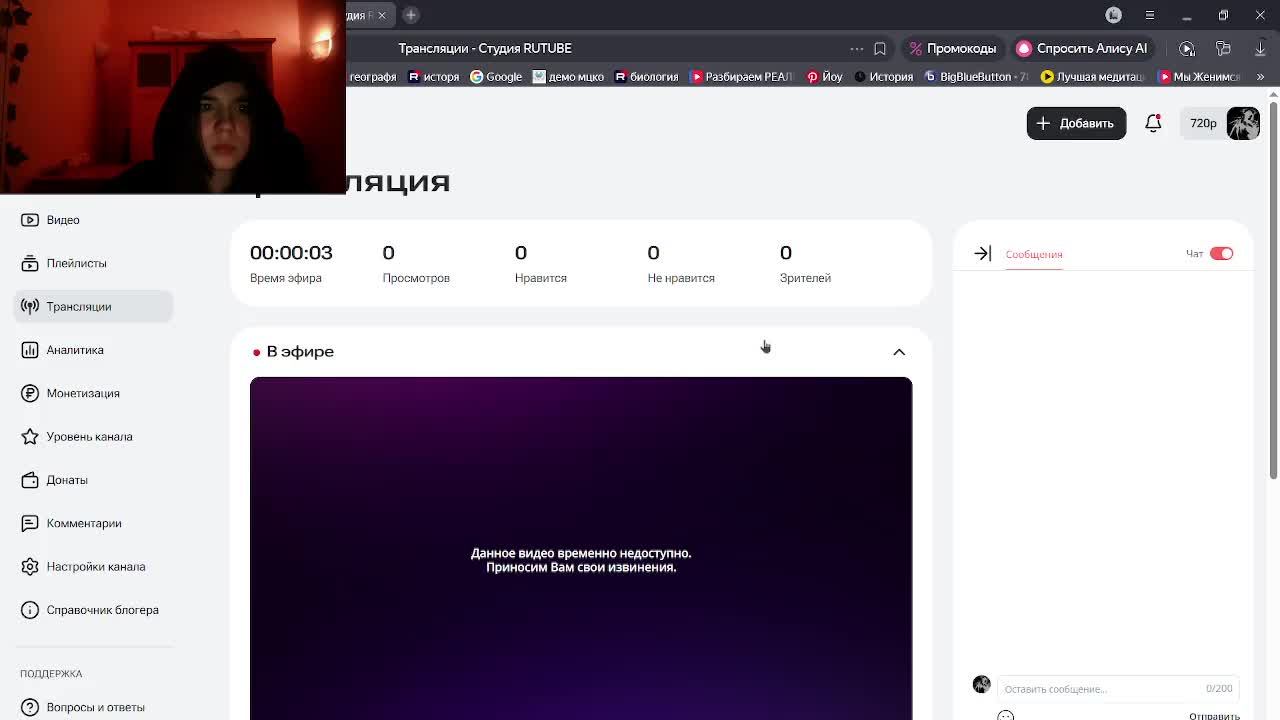Open Монетизация in the sidebar

93,393
